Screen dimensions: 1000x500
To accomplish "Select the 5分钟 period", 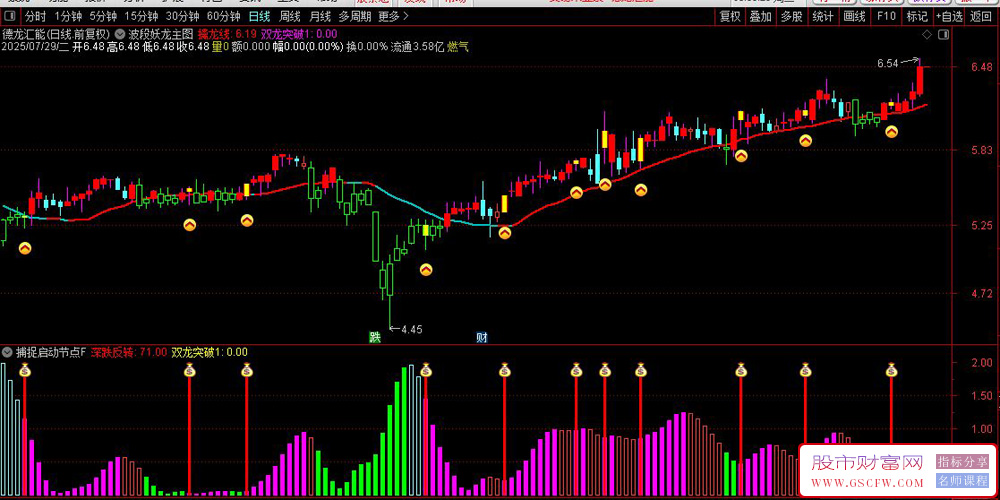I will click(103, 17).
